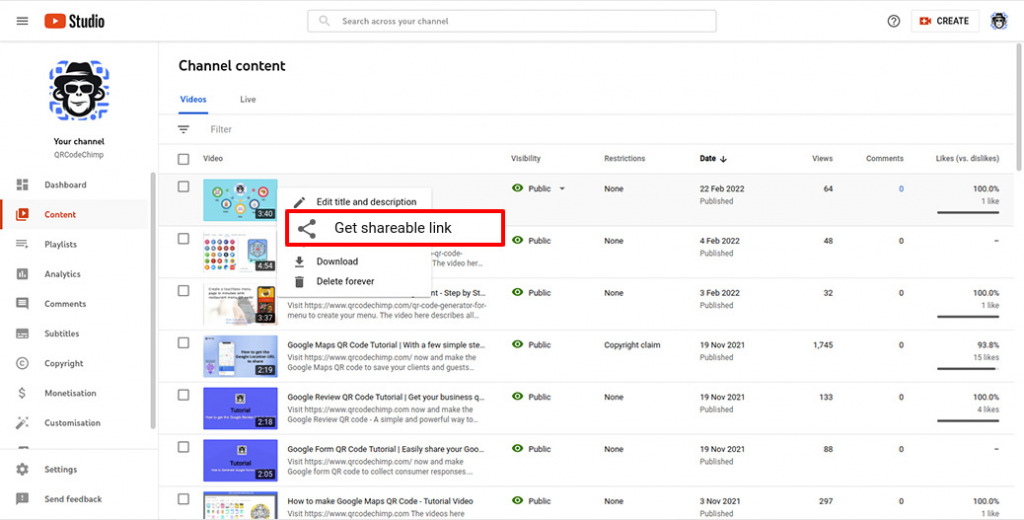Click the filter lines icon
Viewport: 1024px width, 520px height.
tap(184, 129)
